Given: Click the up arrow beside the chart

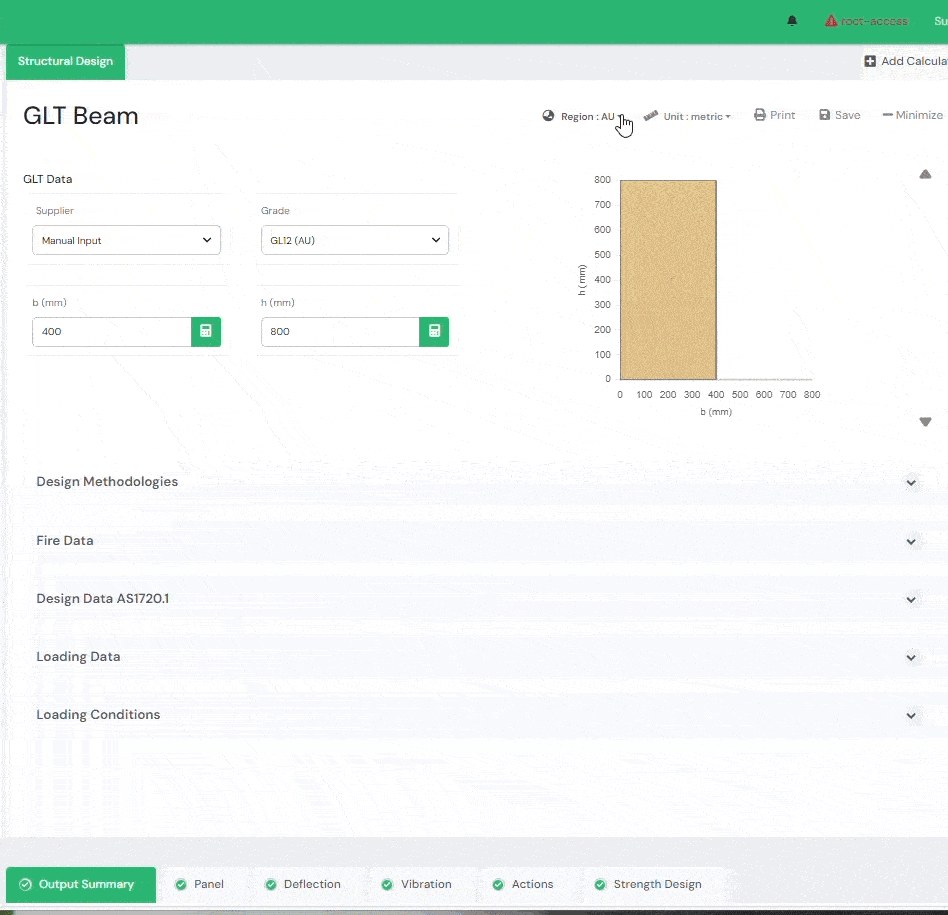Looking at the screenshot, I should 925,174.
